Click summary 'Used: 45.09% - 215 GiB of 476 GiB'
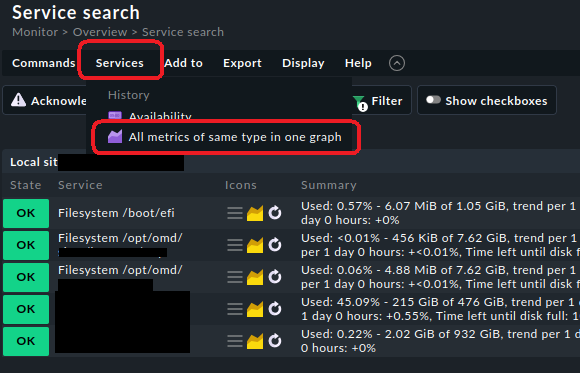 (403, 302)
